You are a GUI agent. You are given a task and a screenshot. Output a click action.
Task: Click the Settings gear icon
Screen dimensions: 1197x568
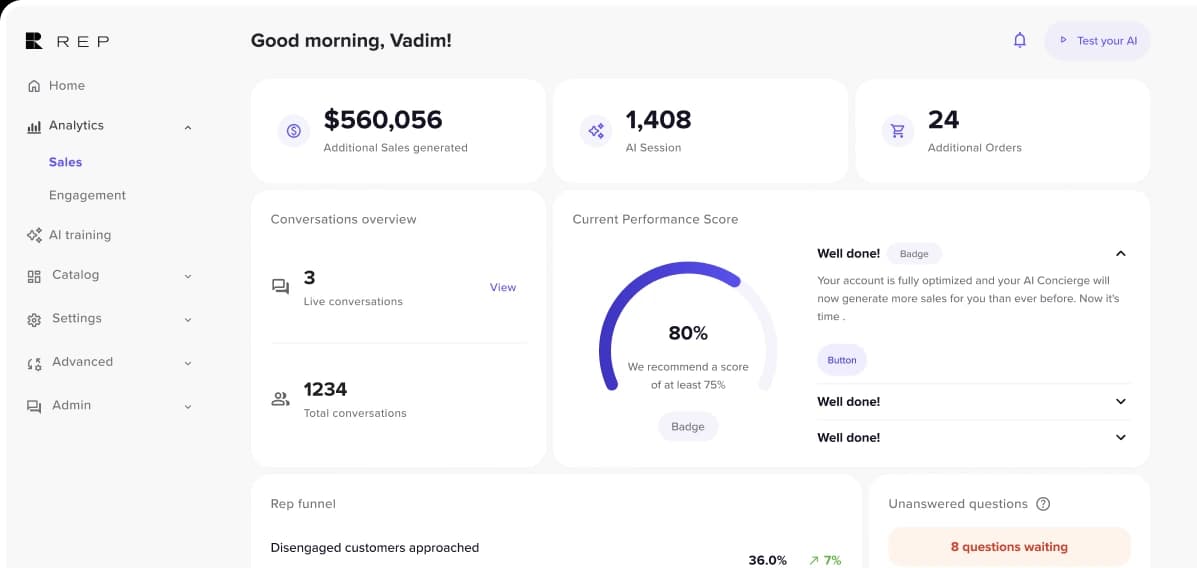pos(34,320)
